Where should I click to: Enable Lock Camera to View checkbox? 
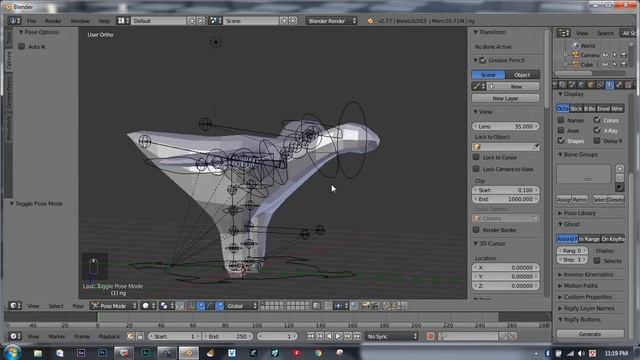(x=476, y=169)
